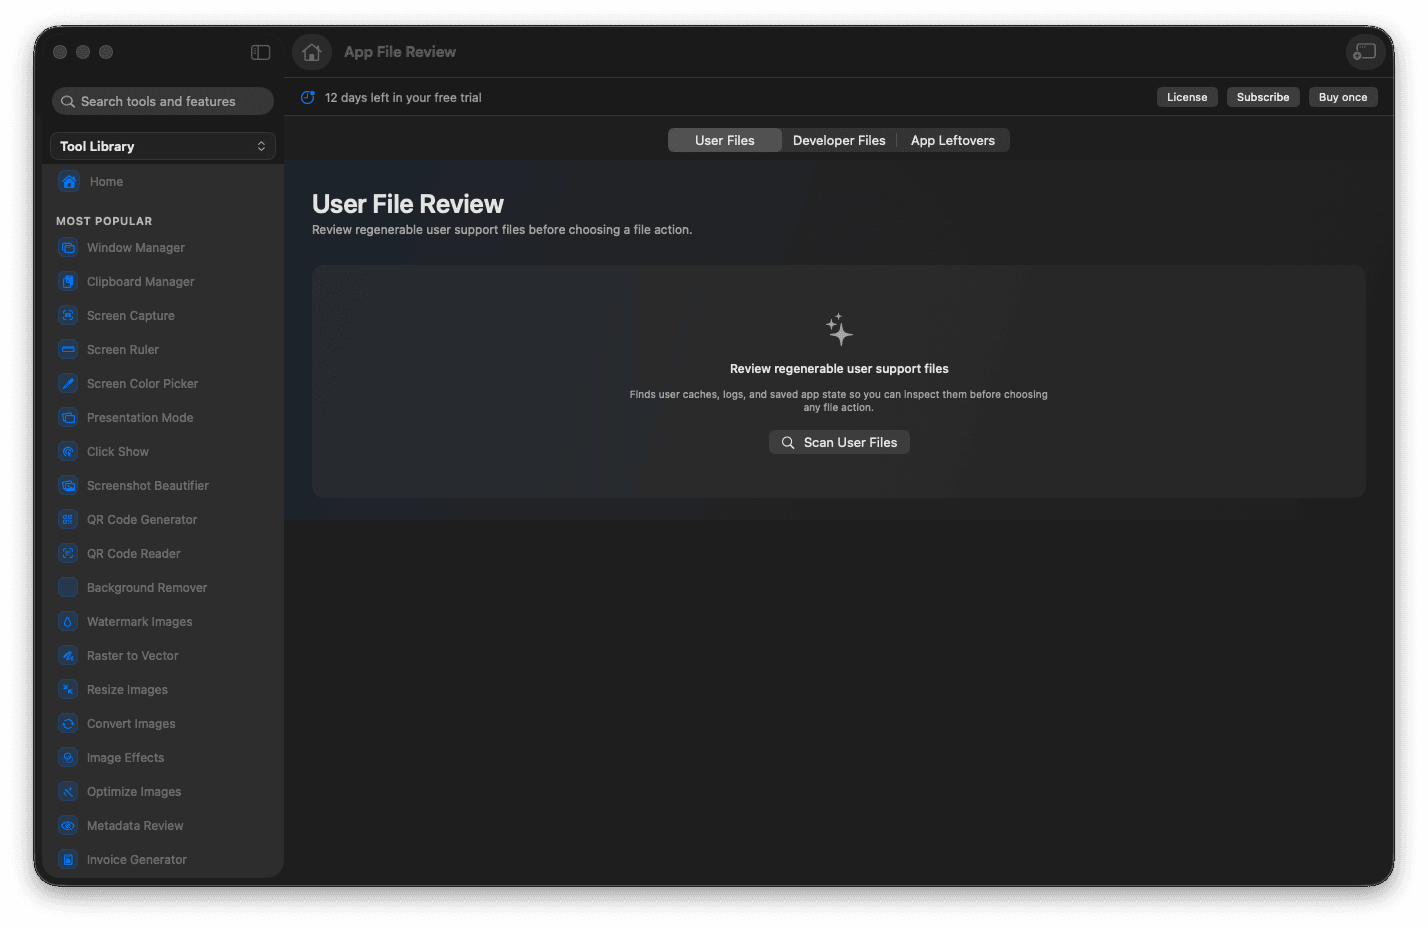The width and height of the screenshot is (1428, 928).
Task: Switch to the App Leftovers tab
Action: [953, 140]
